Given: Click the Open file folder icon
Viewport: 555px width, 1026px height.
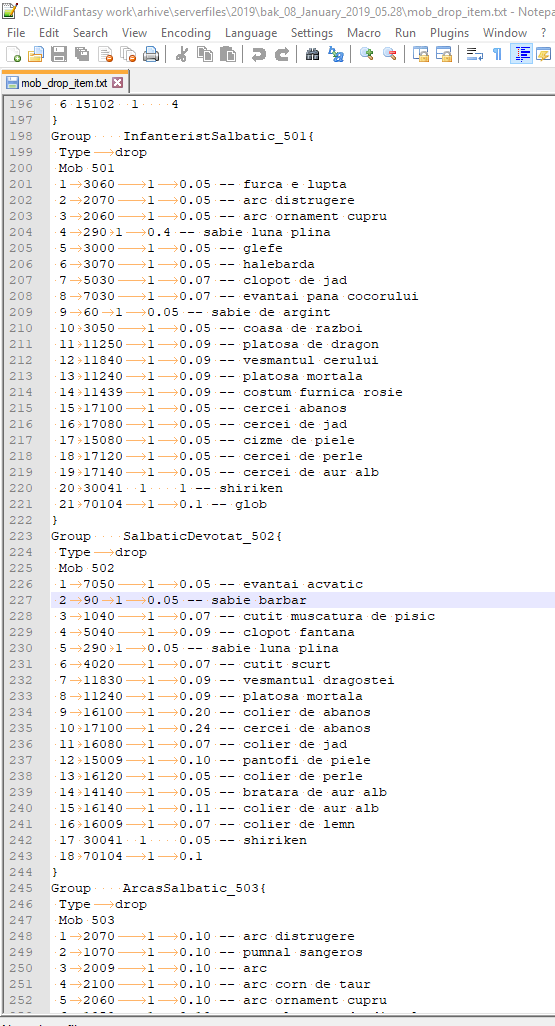Looking at the screenshot, I should [x=36, y=55].
